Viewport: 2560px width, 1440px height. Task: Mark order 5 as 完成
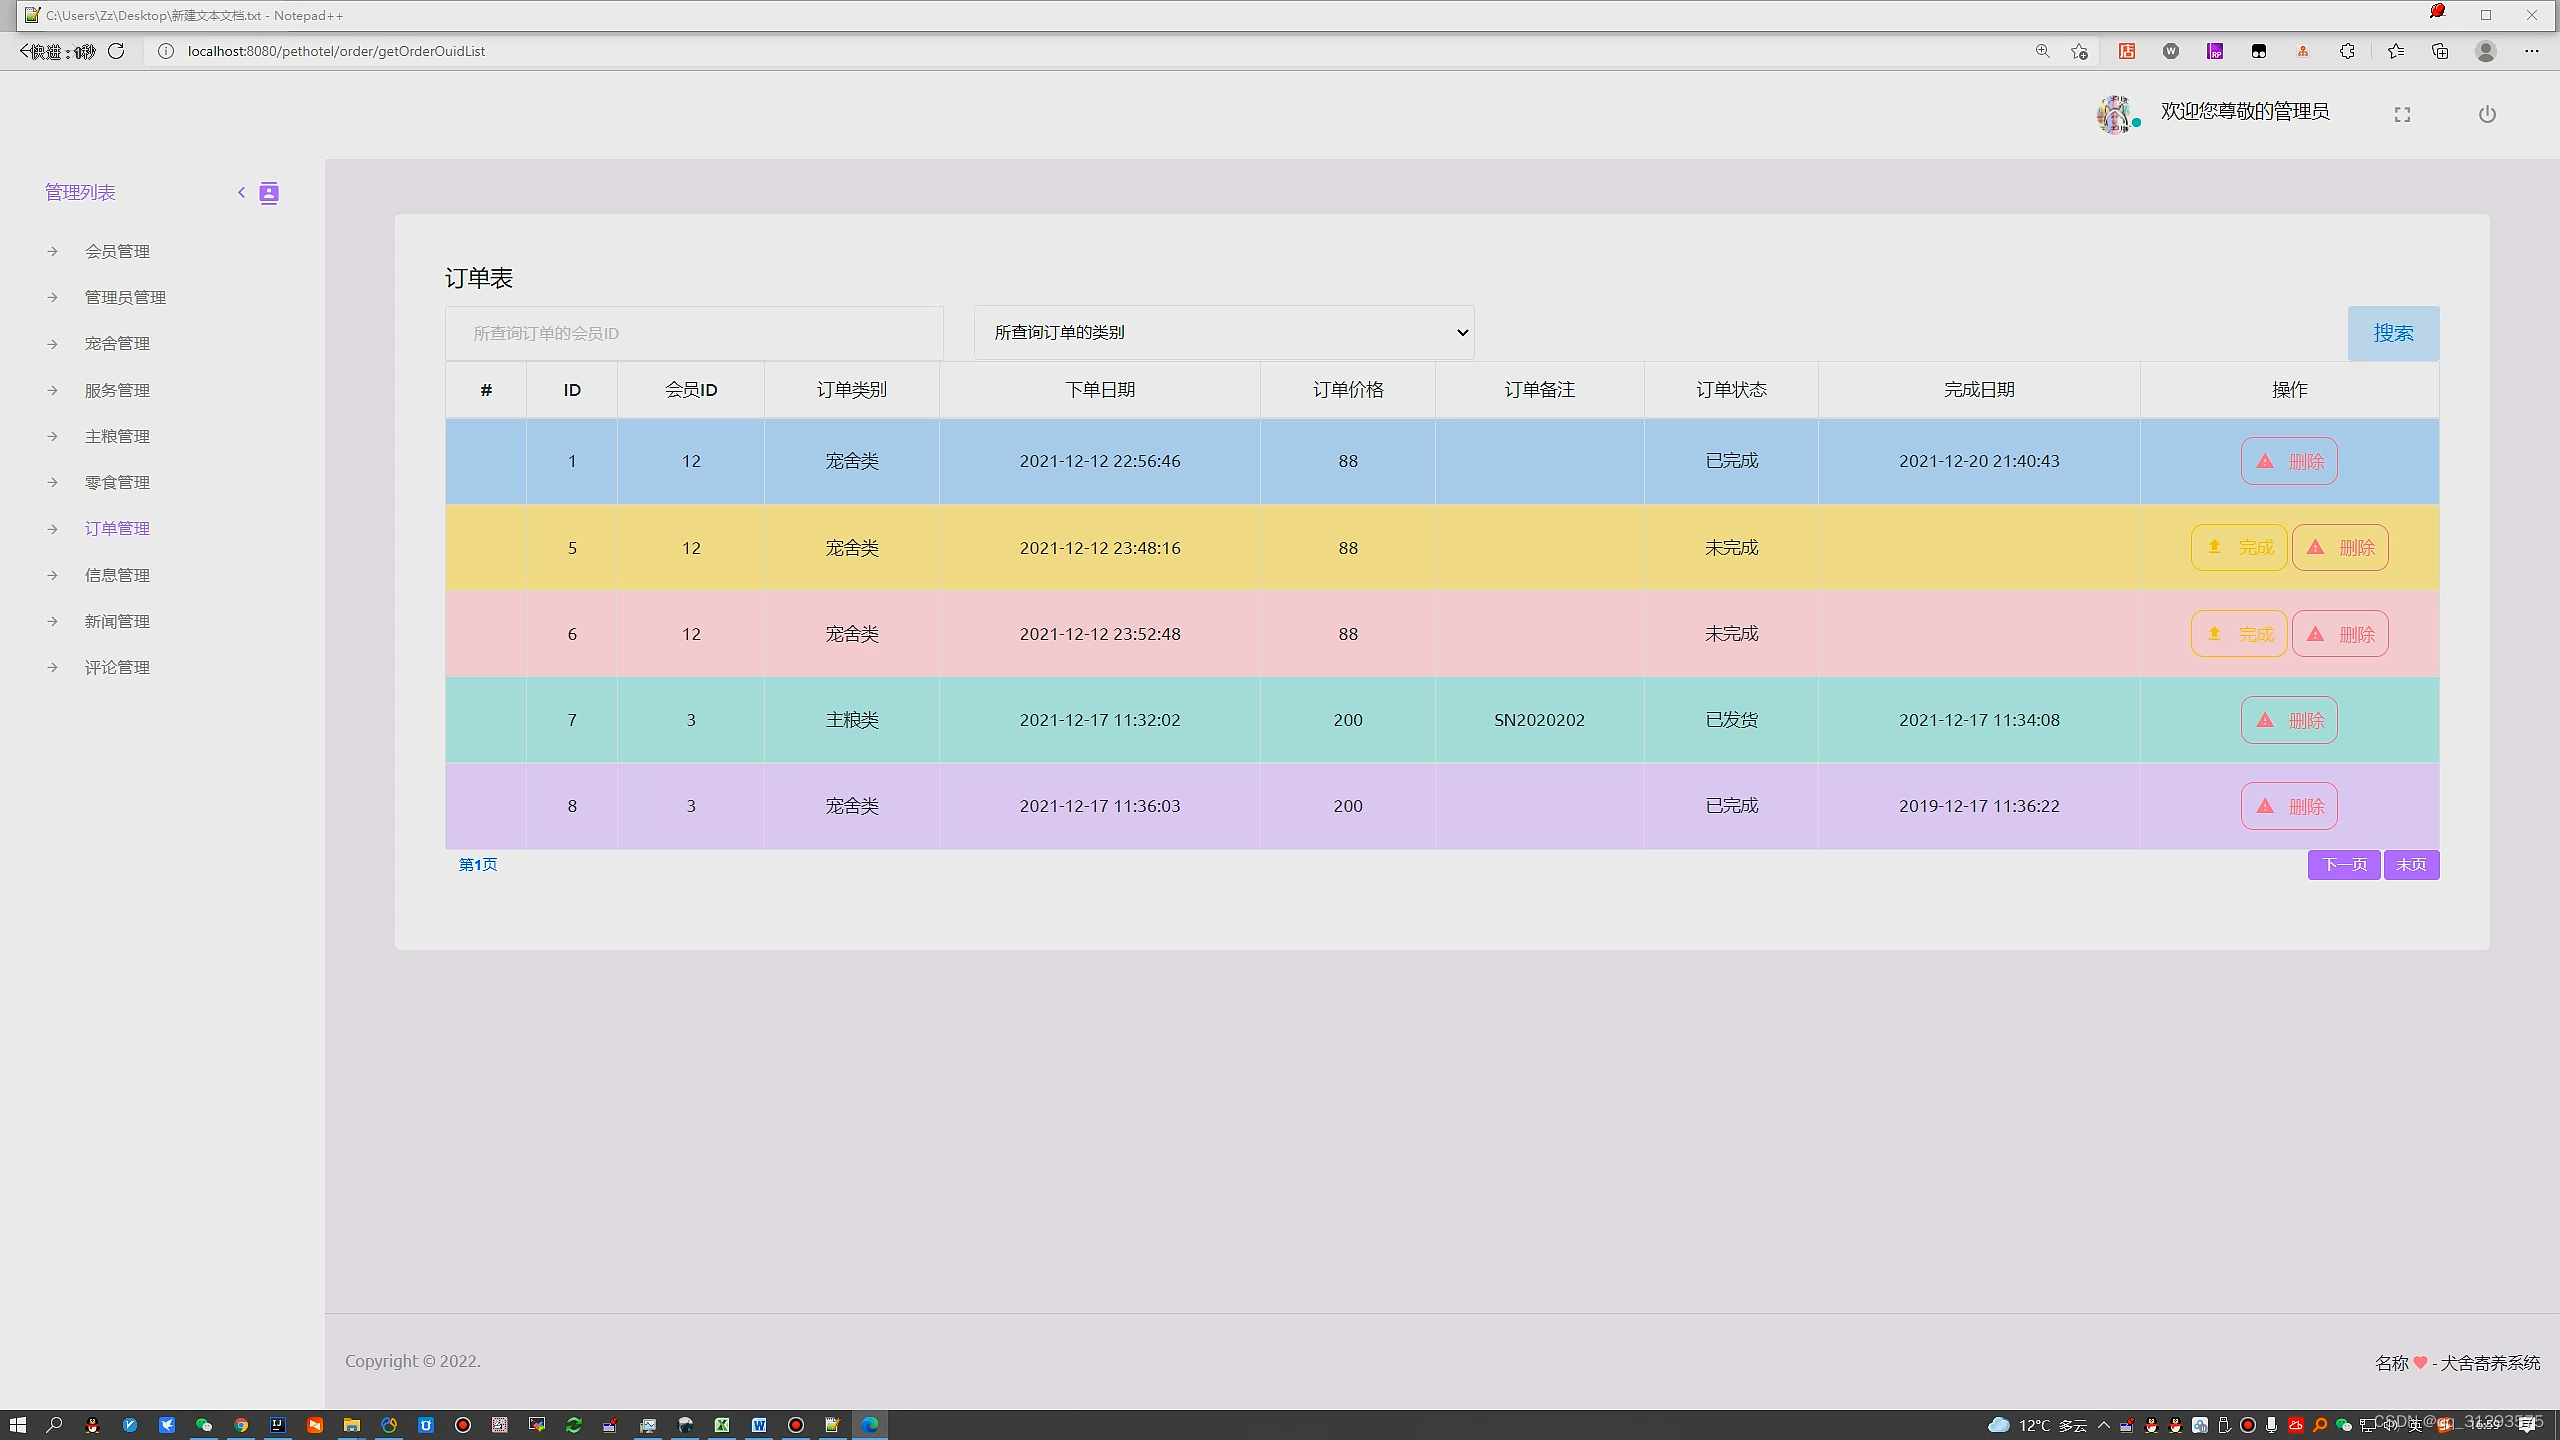coord(2238,548)
